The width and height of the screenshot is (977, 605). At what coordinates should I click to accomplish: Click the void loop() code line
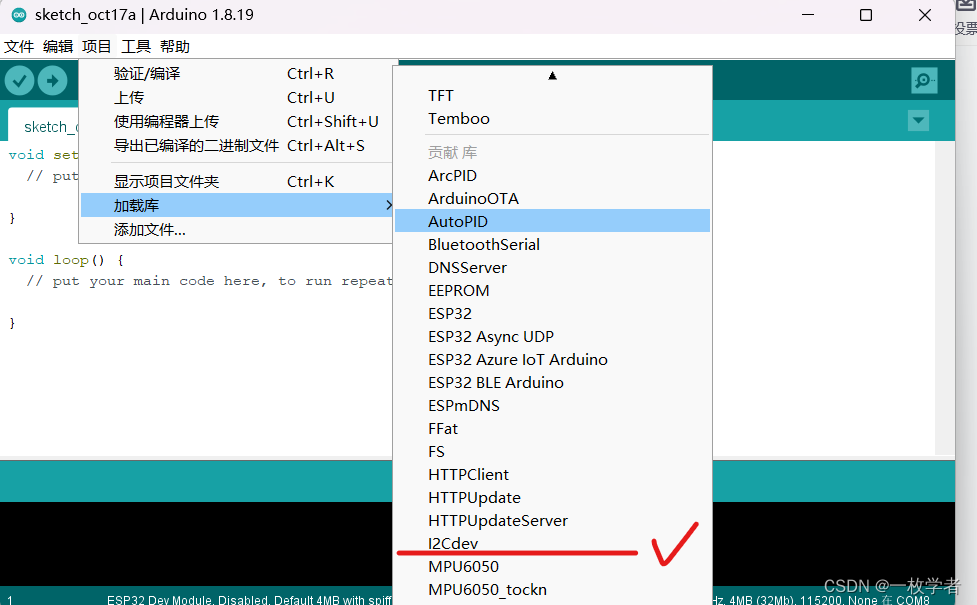click(x=65, y=260)
